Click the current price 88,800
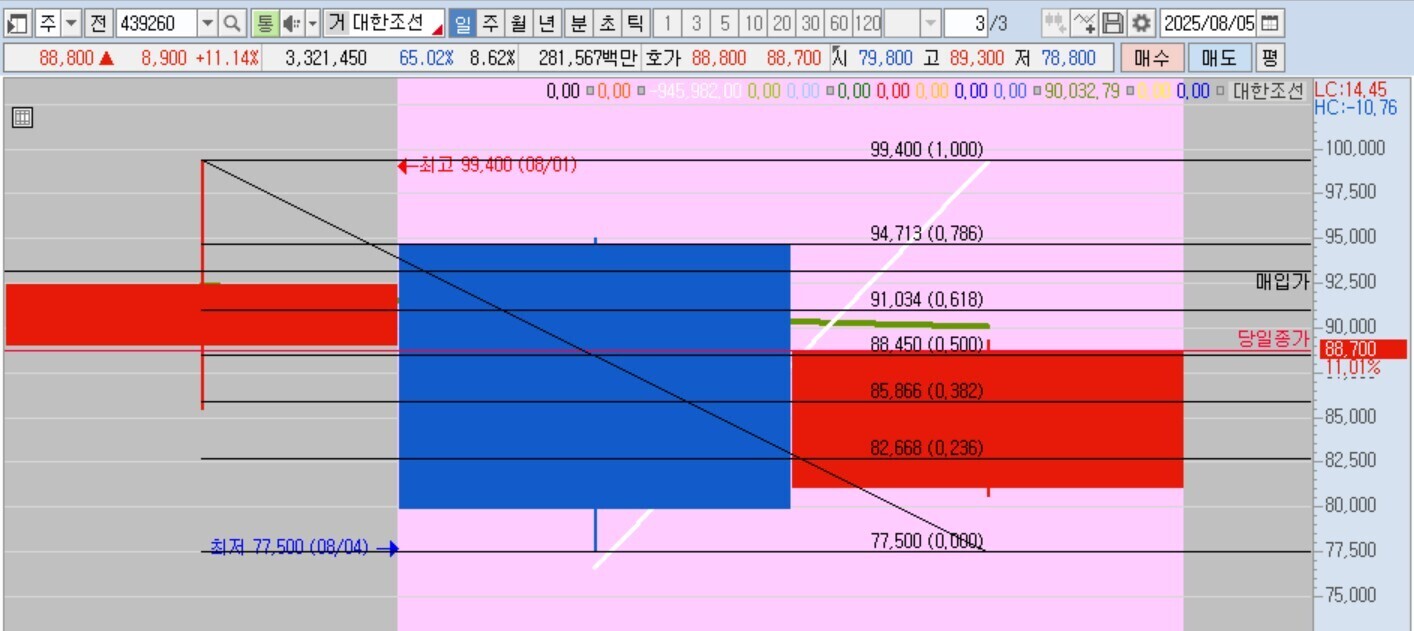1414x631 pixels. [x=66, y=58]
